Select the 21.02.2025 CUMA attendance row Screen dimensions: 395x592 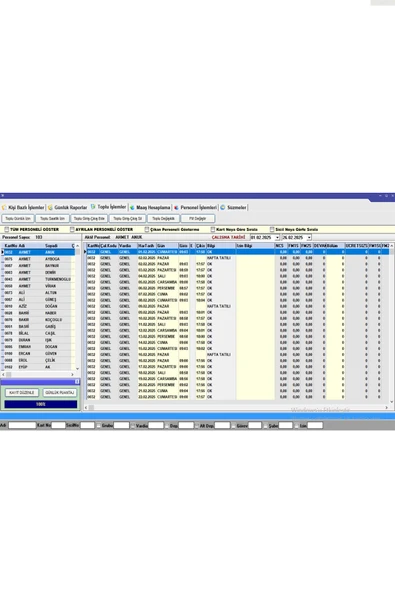(238, 391)
